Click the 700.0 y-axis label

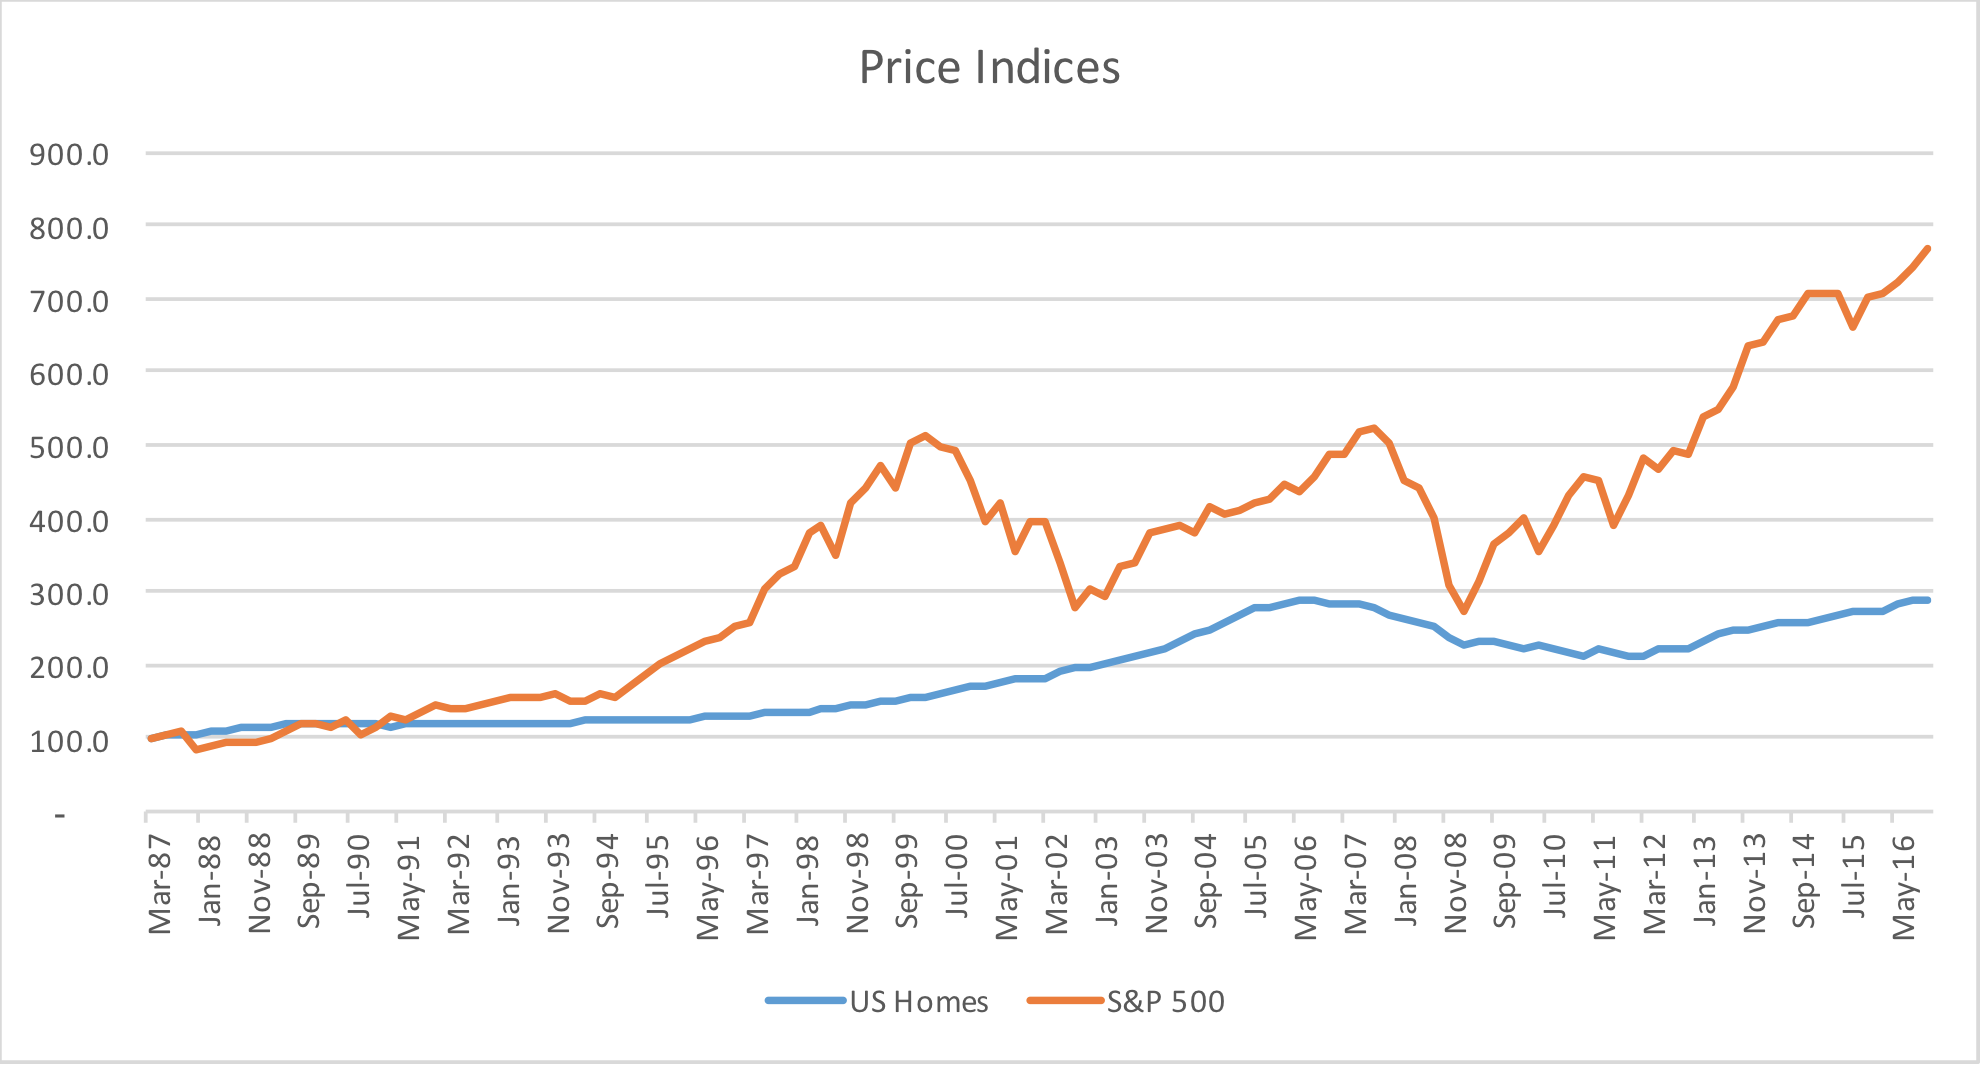69,300
